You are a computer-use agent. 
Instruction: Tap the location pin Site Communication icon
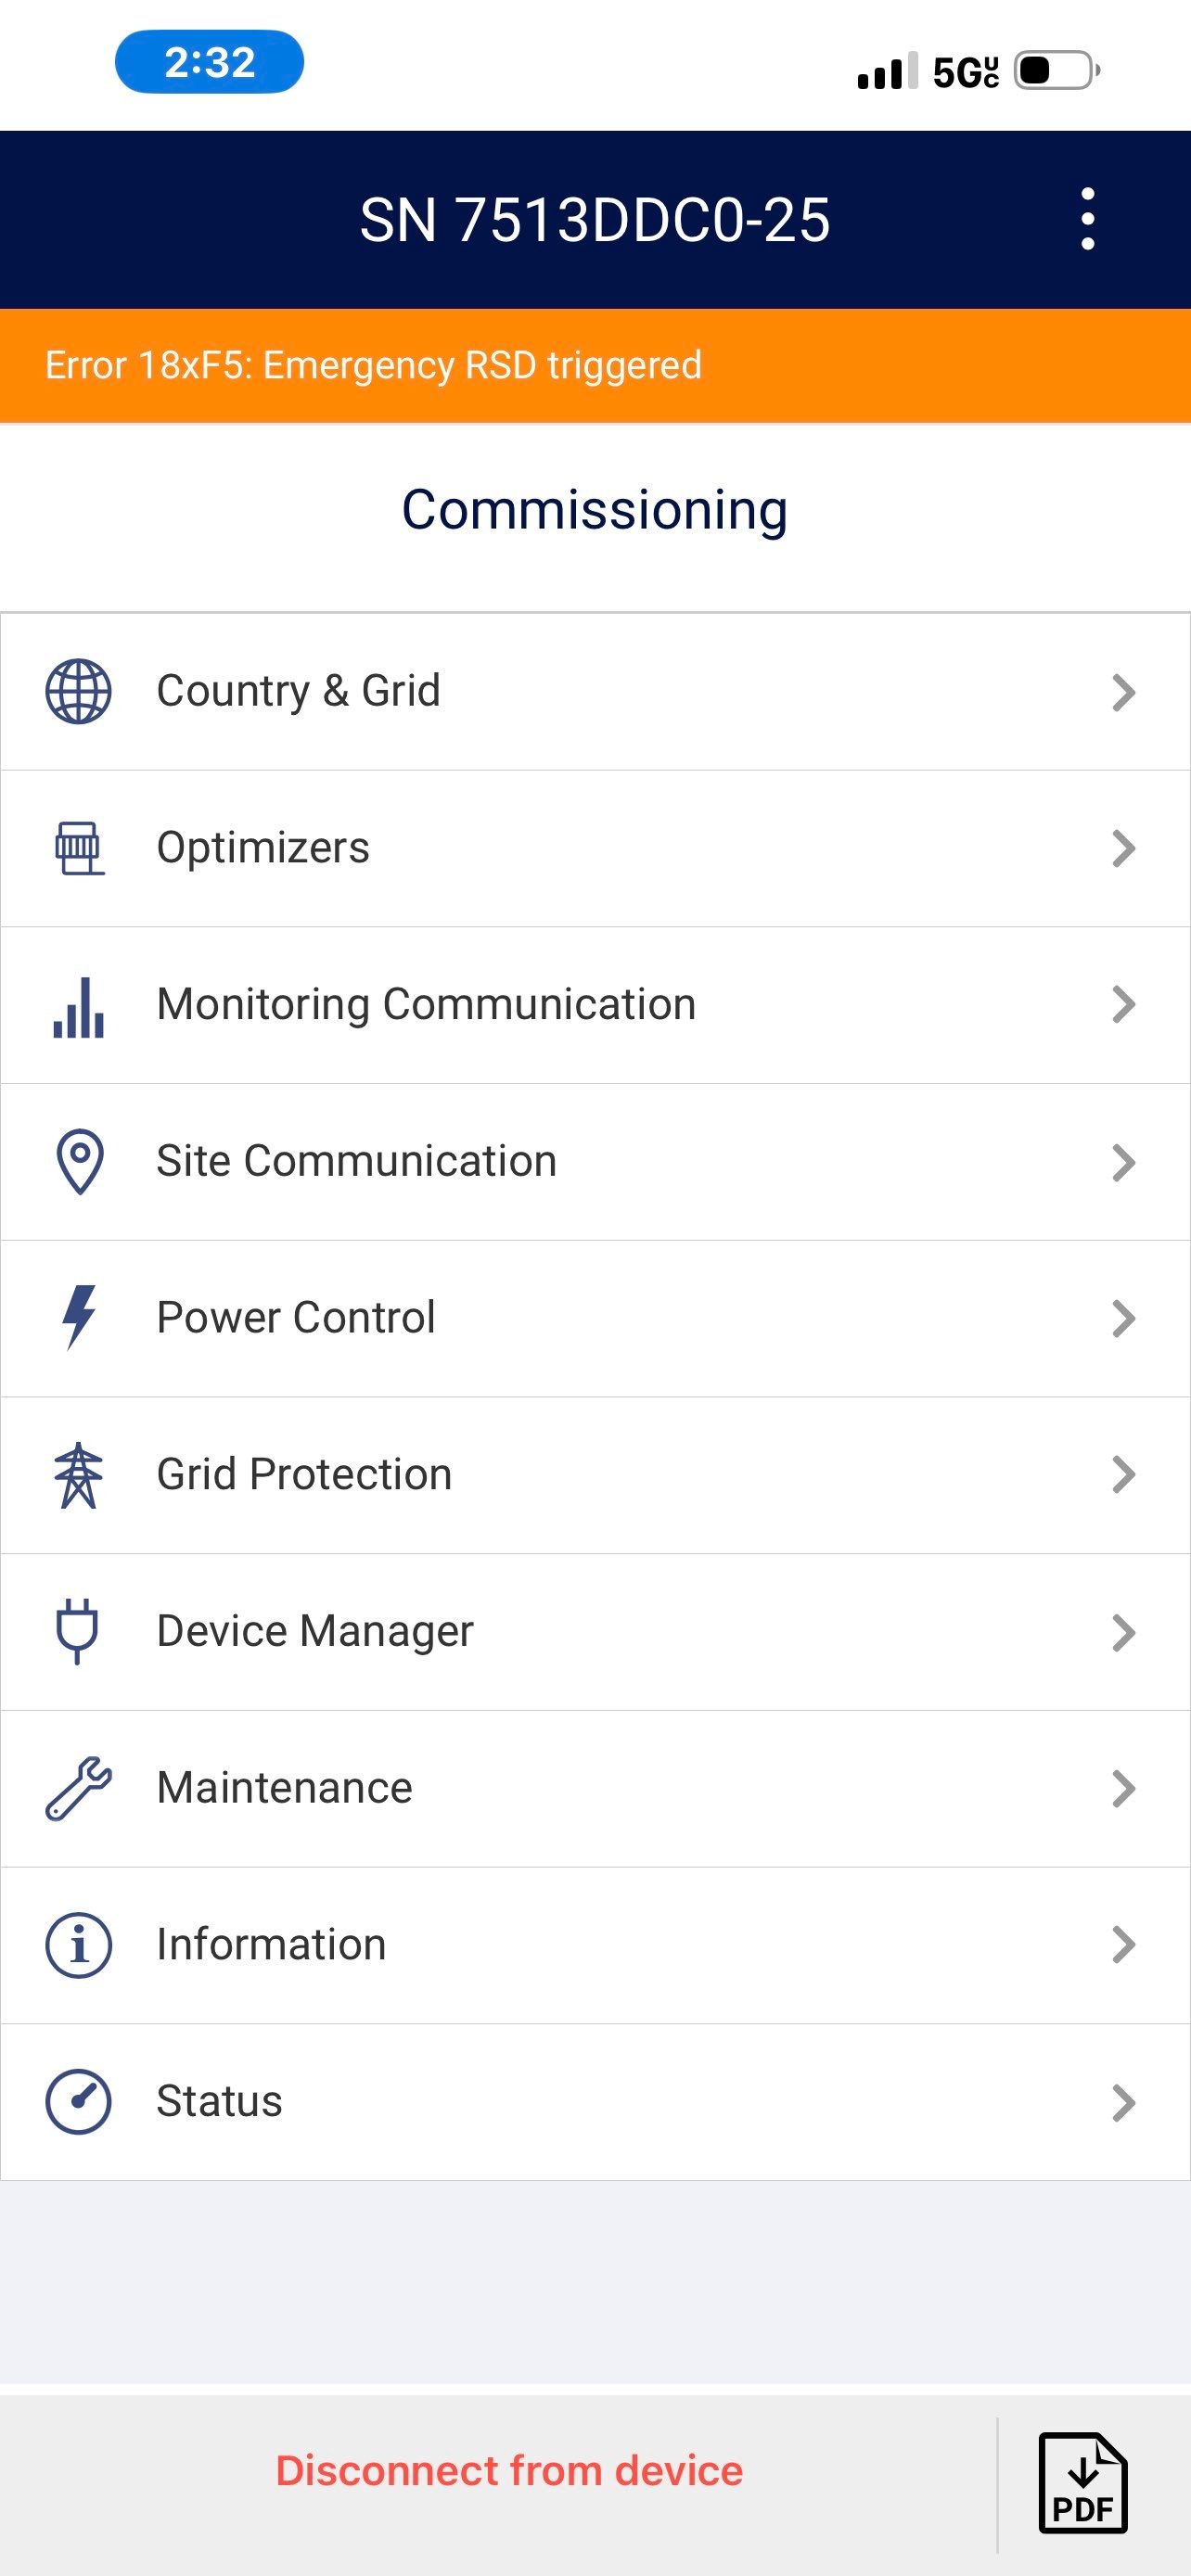click(x=80, y=1162)
